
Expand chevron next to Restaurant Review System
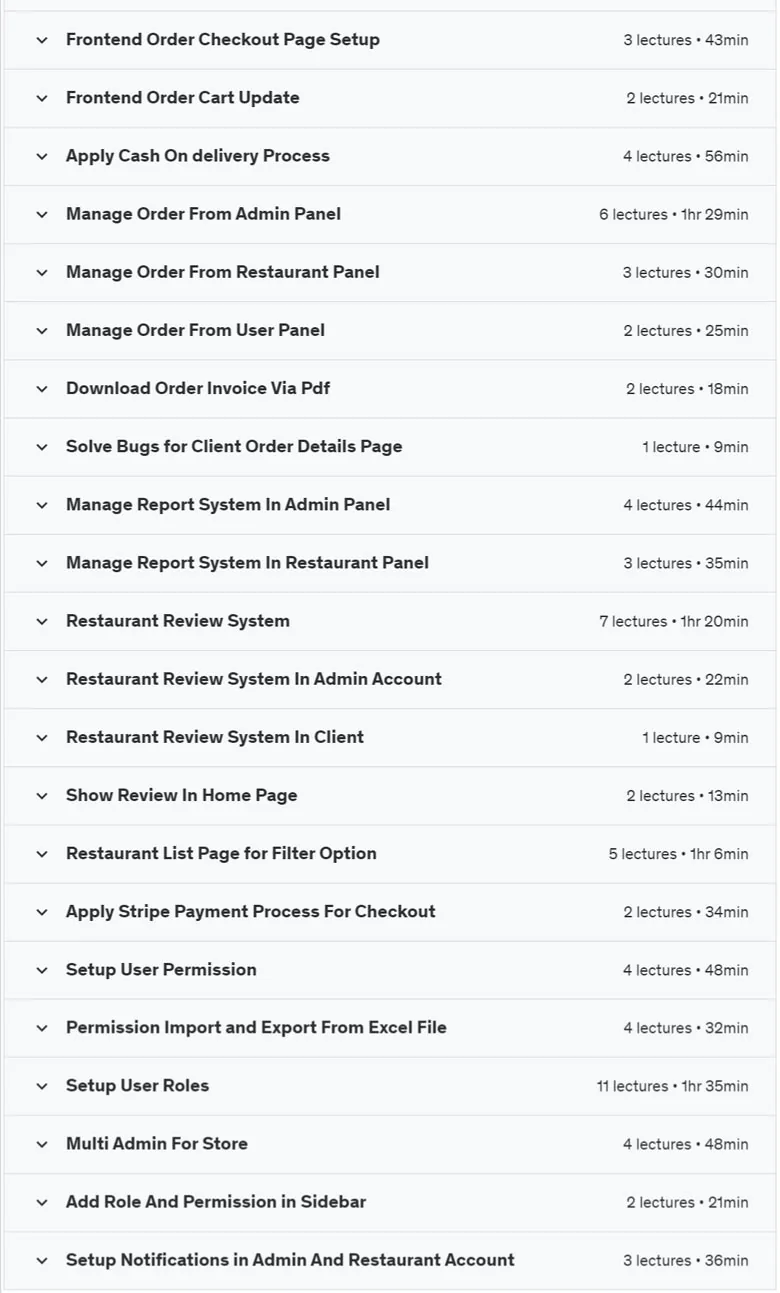(41, 621)
